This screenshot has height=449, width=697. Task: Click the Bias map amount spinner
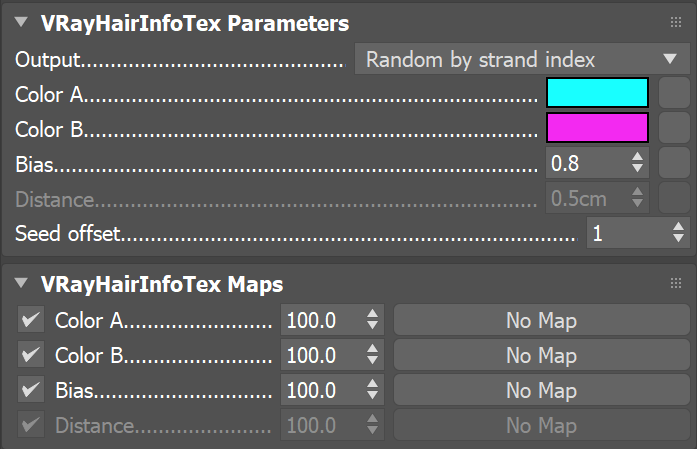373,390
